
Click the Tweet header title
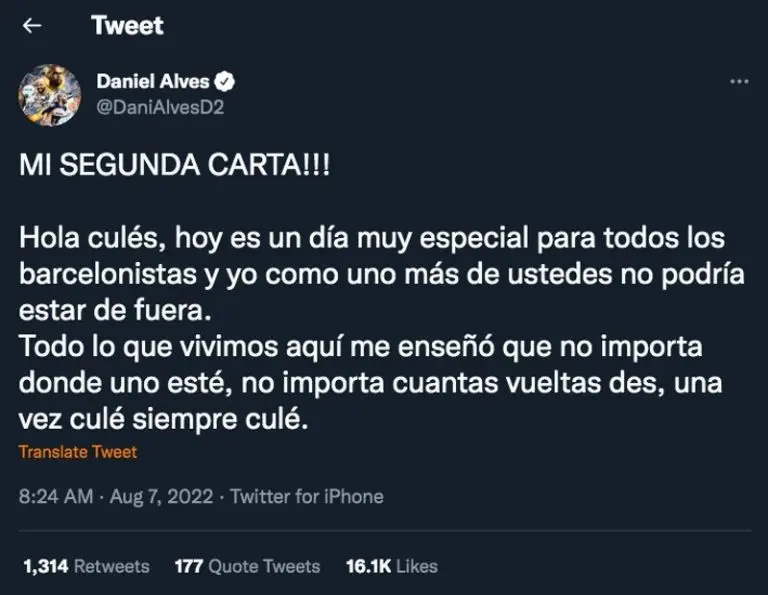point(128,27)
